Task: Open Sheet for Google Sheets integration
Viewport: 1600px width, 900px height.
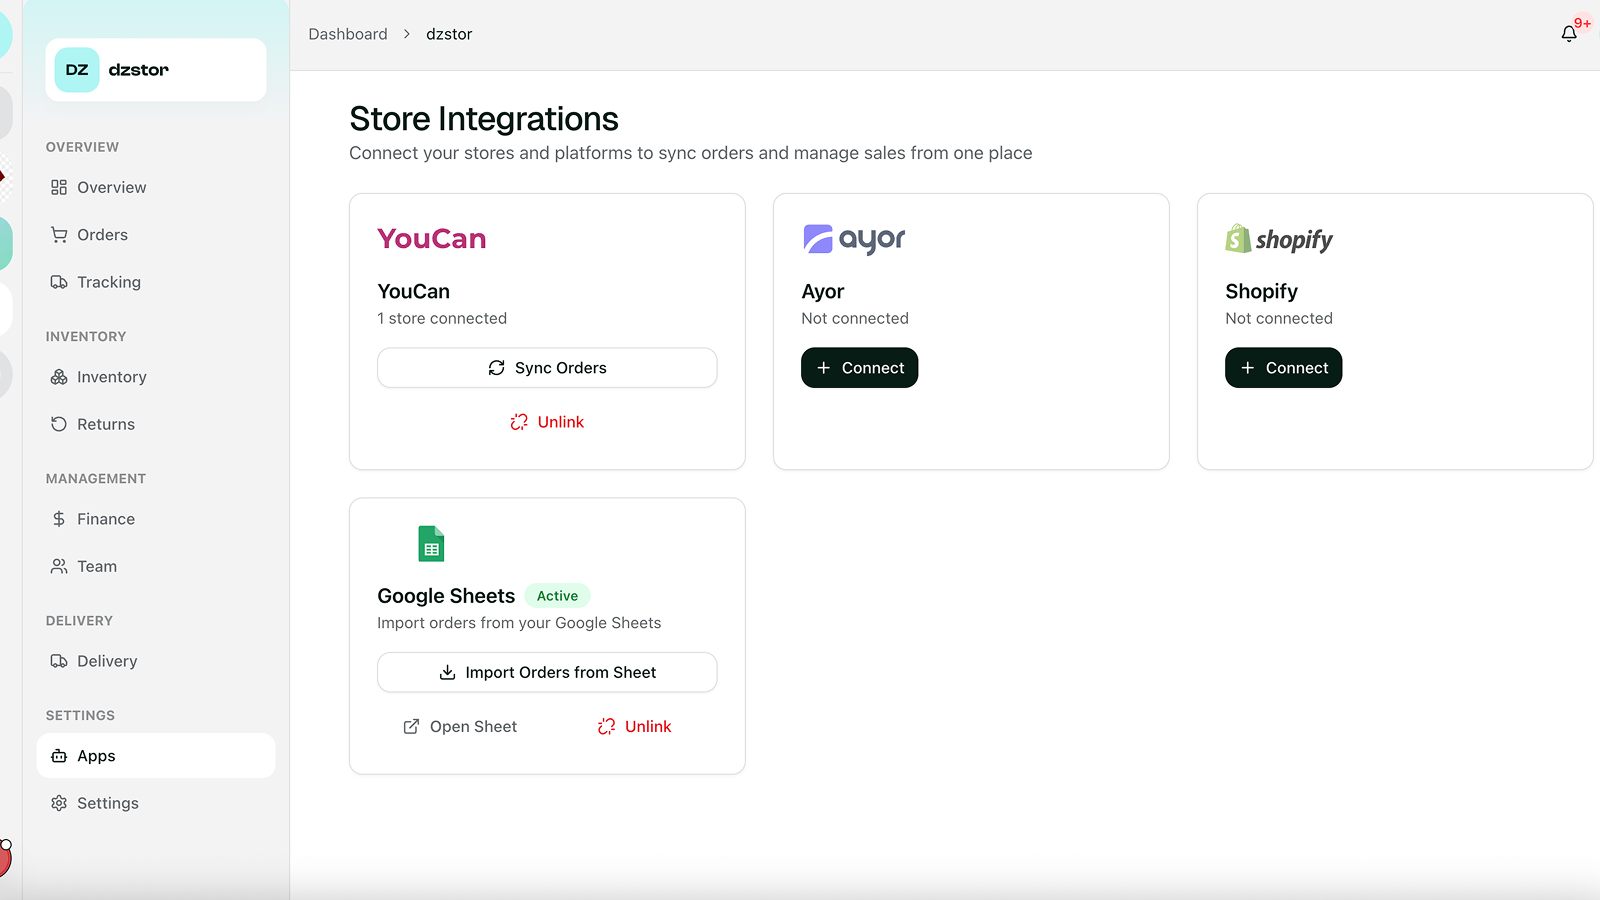Action: click(x=459, y=726)
